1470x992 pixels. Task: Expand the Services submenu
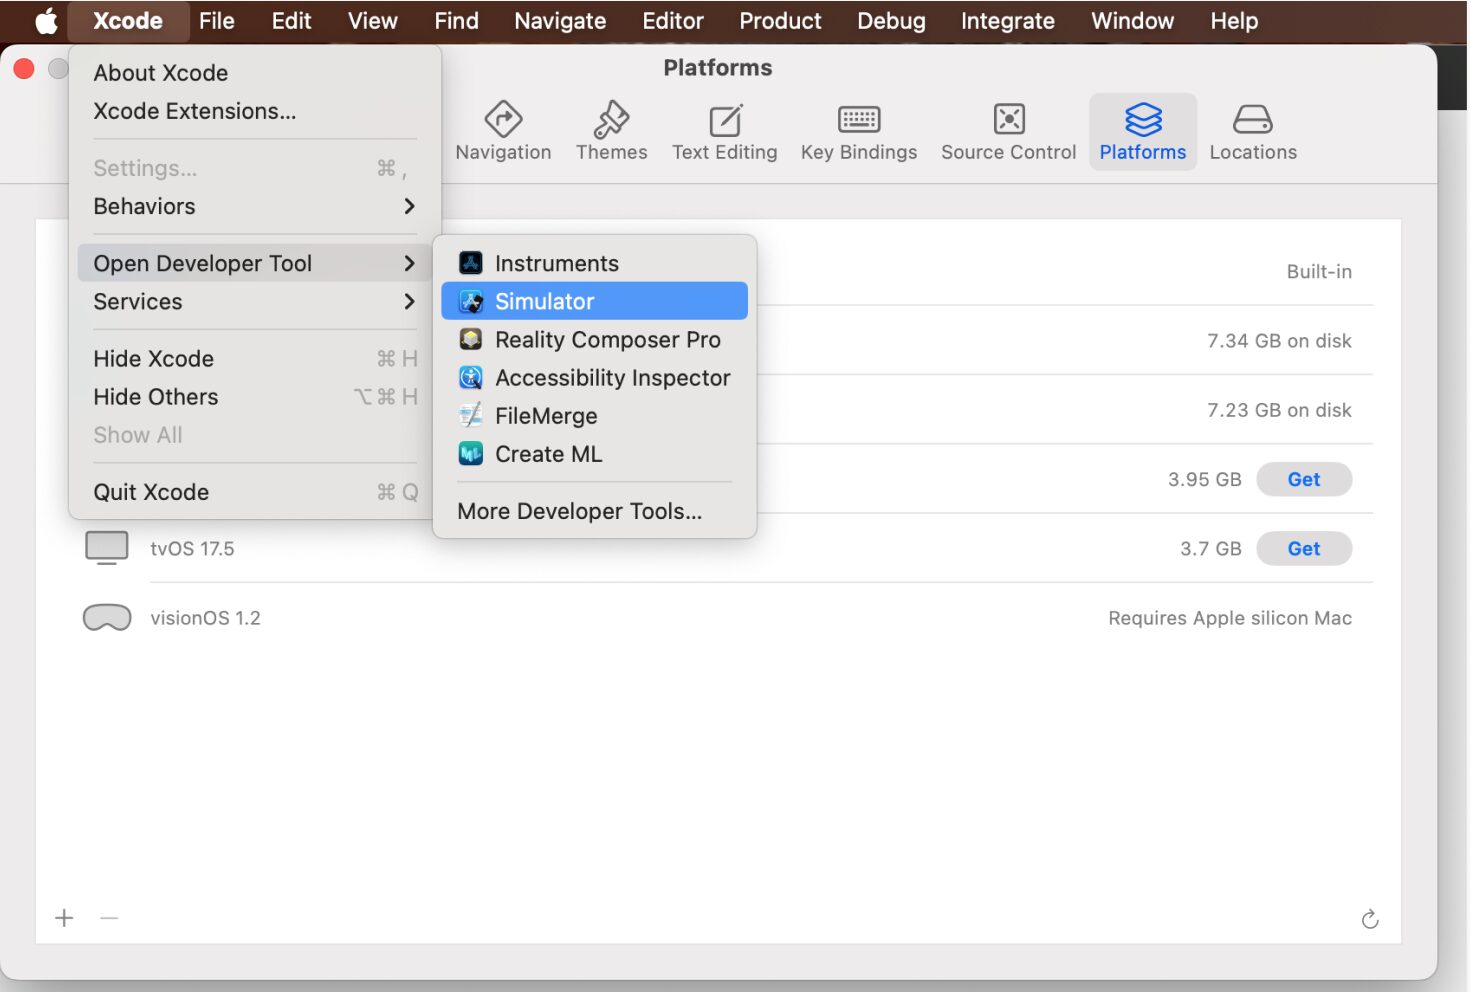pos(254,302)
